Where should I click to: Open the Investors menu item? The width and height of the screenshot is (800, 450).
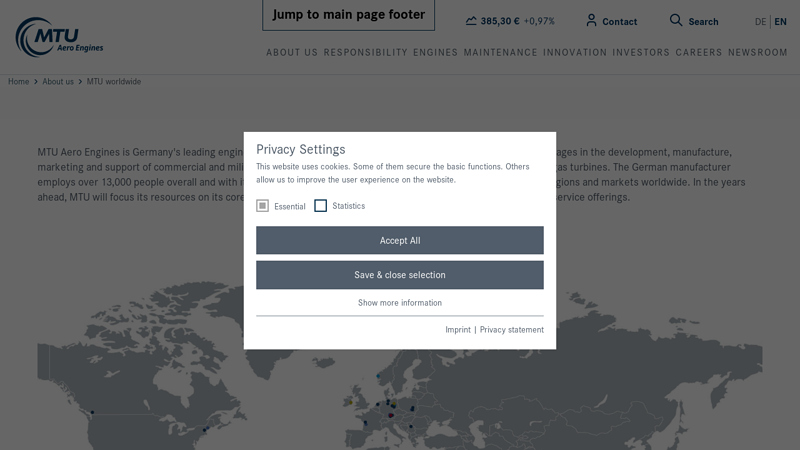click(x=641, y=53)
